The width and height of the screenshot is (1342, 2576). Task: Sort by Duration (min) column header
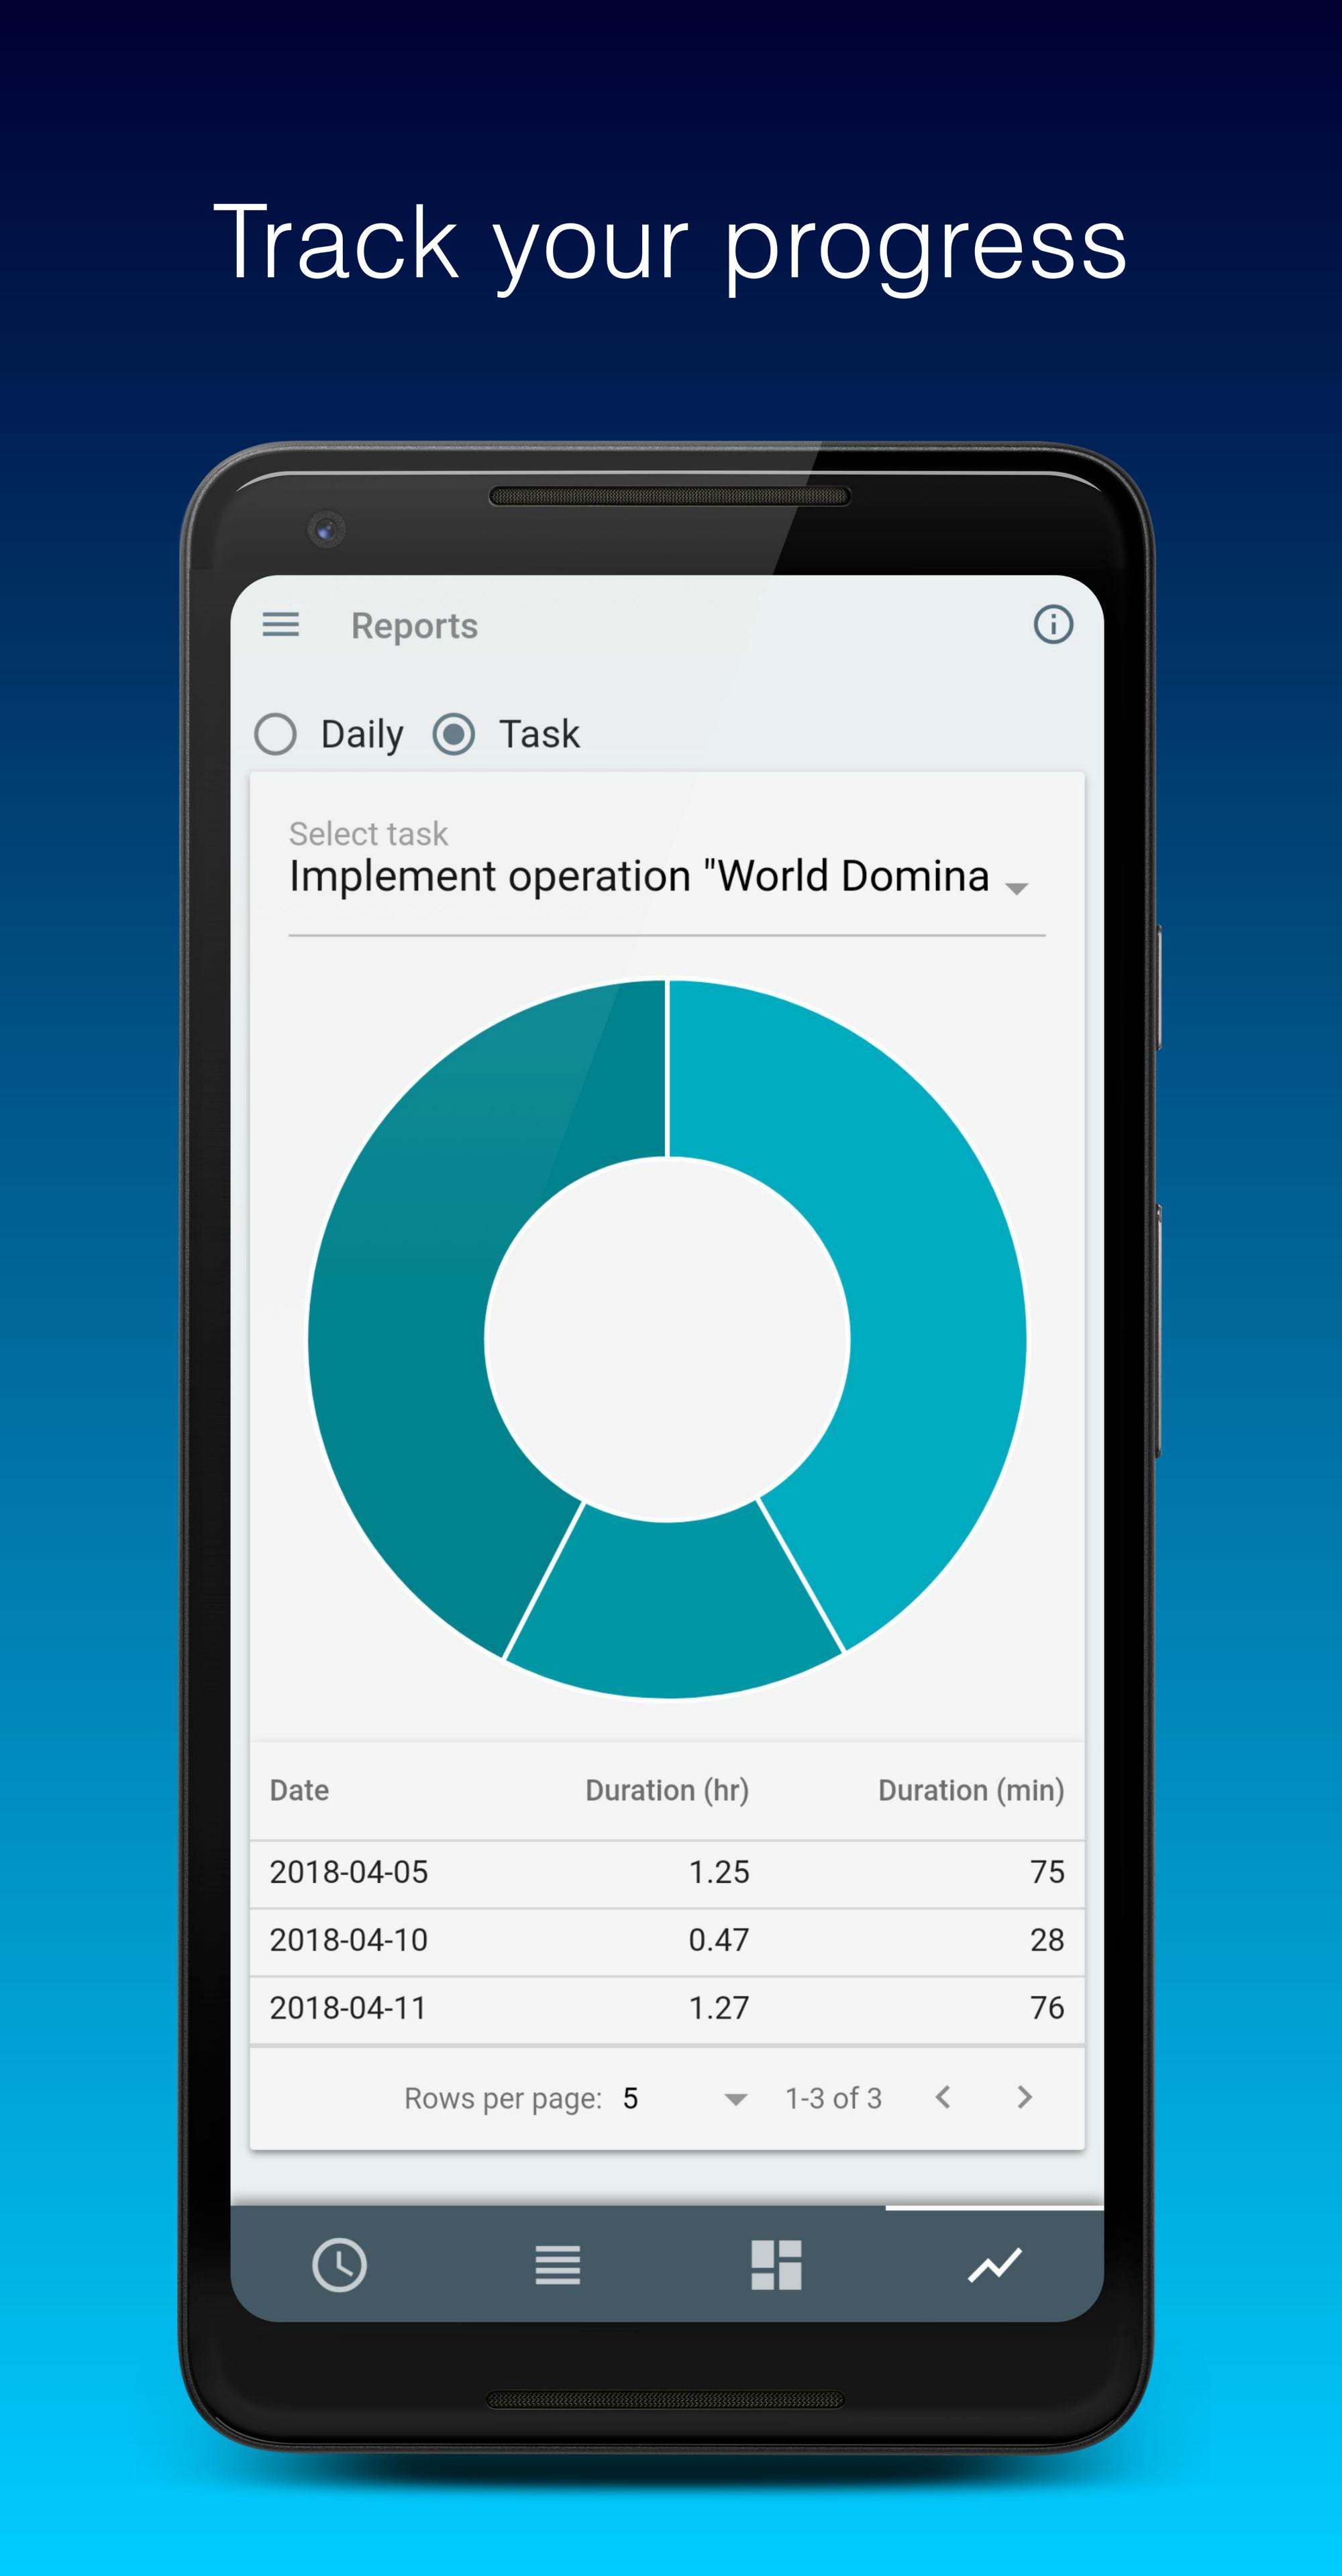coord(970,1790)
